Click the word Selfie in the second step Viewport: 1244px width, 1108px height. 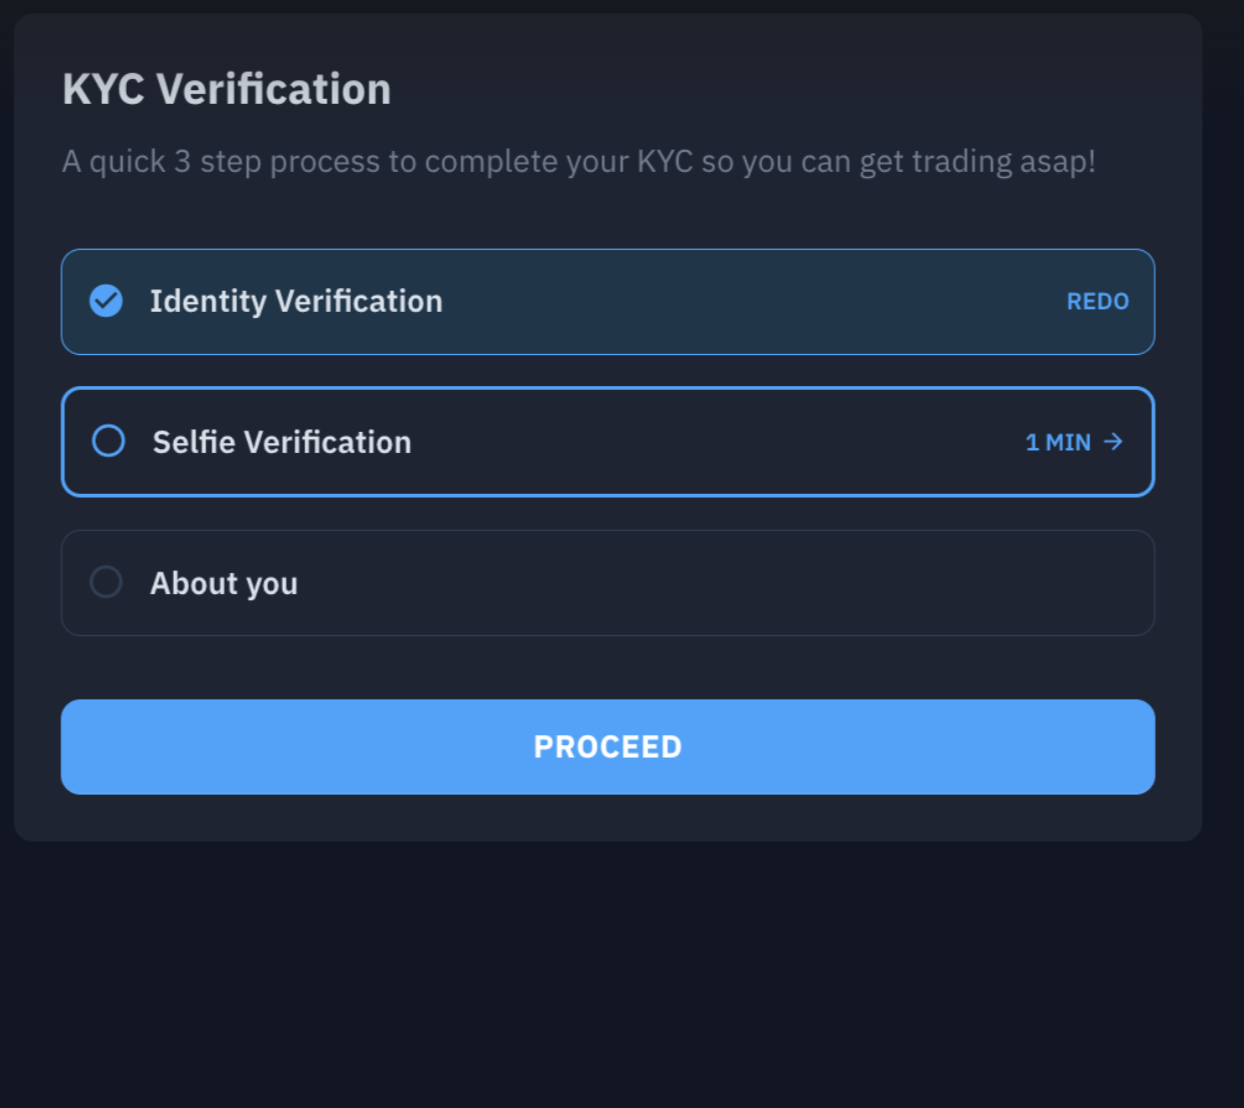click(x=194, y=442)
